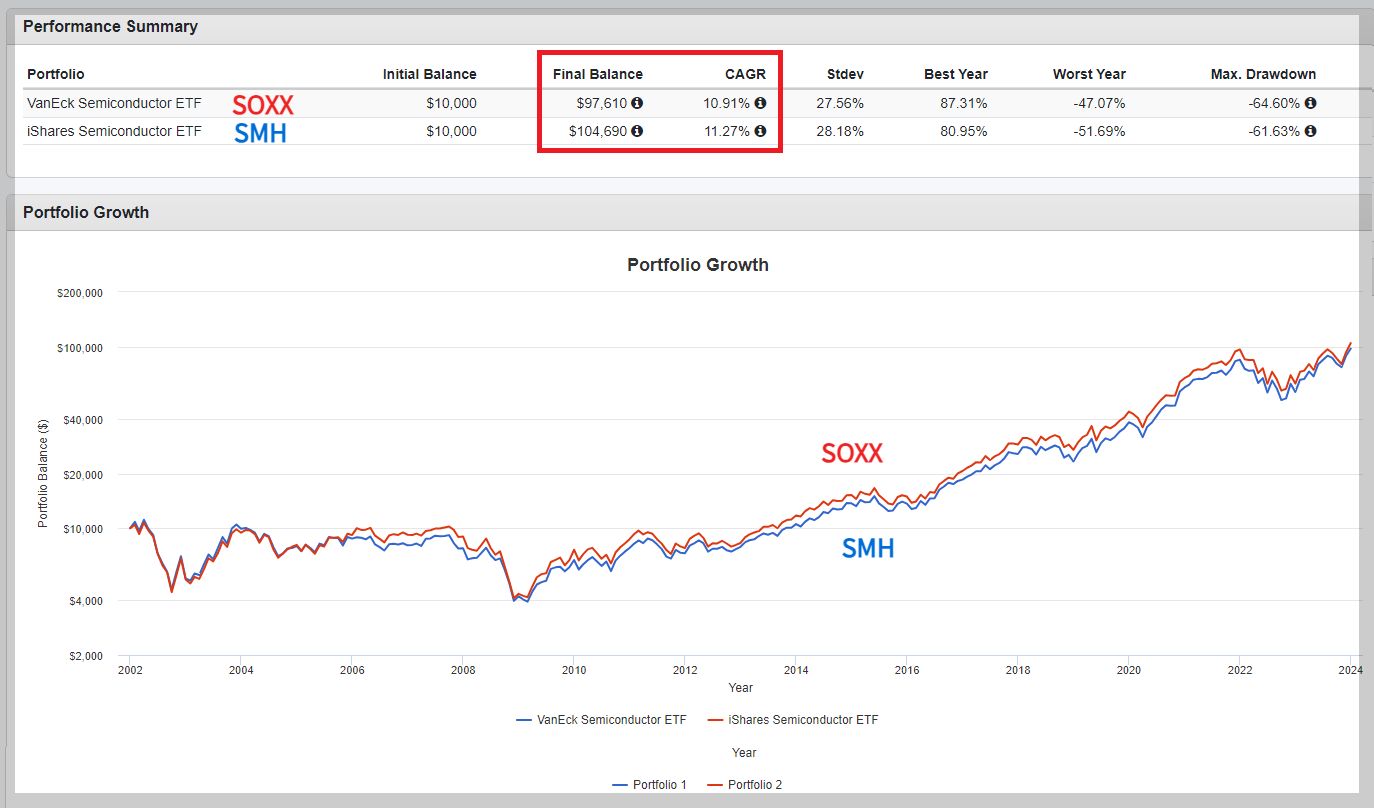Click the 2022 x-axis year label
The image size is (1374, 808).
(x=1239, y=671)
